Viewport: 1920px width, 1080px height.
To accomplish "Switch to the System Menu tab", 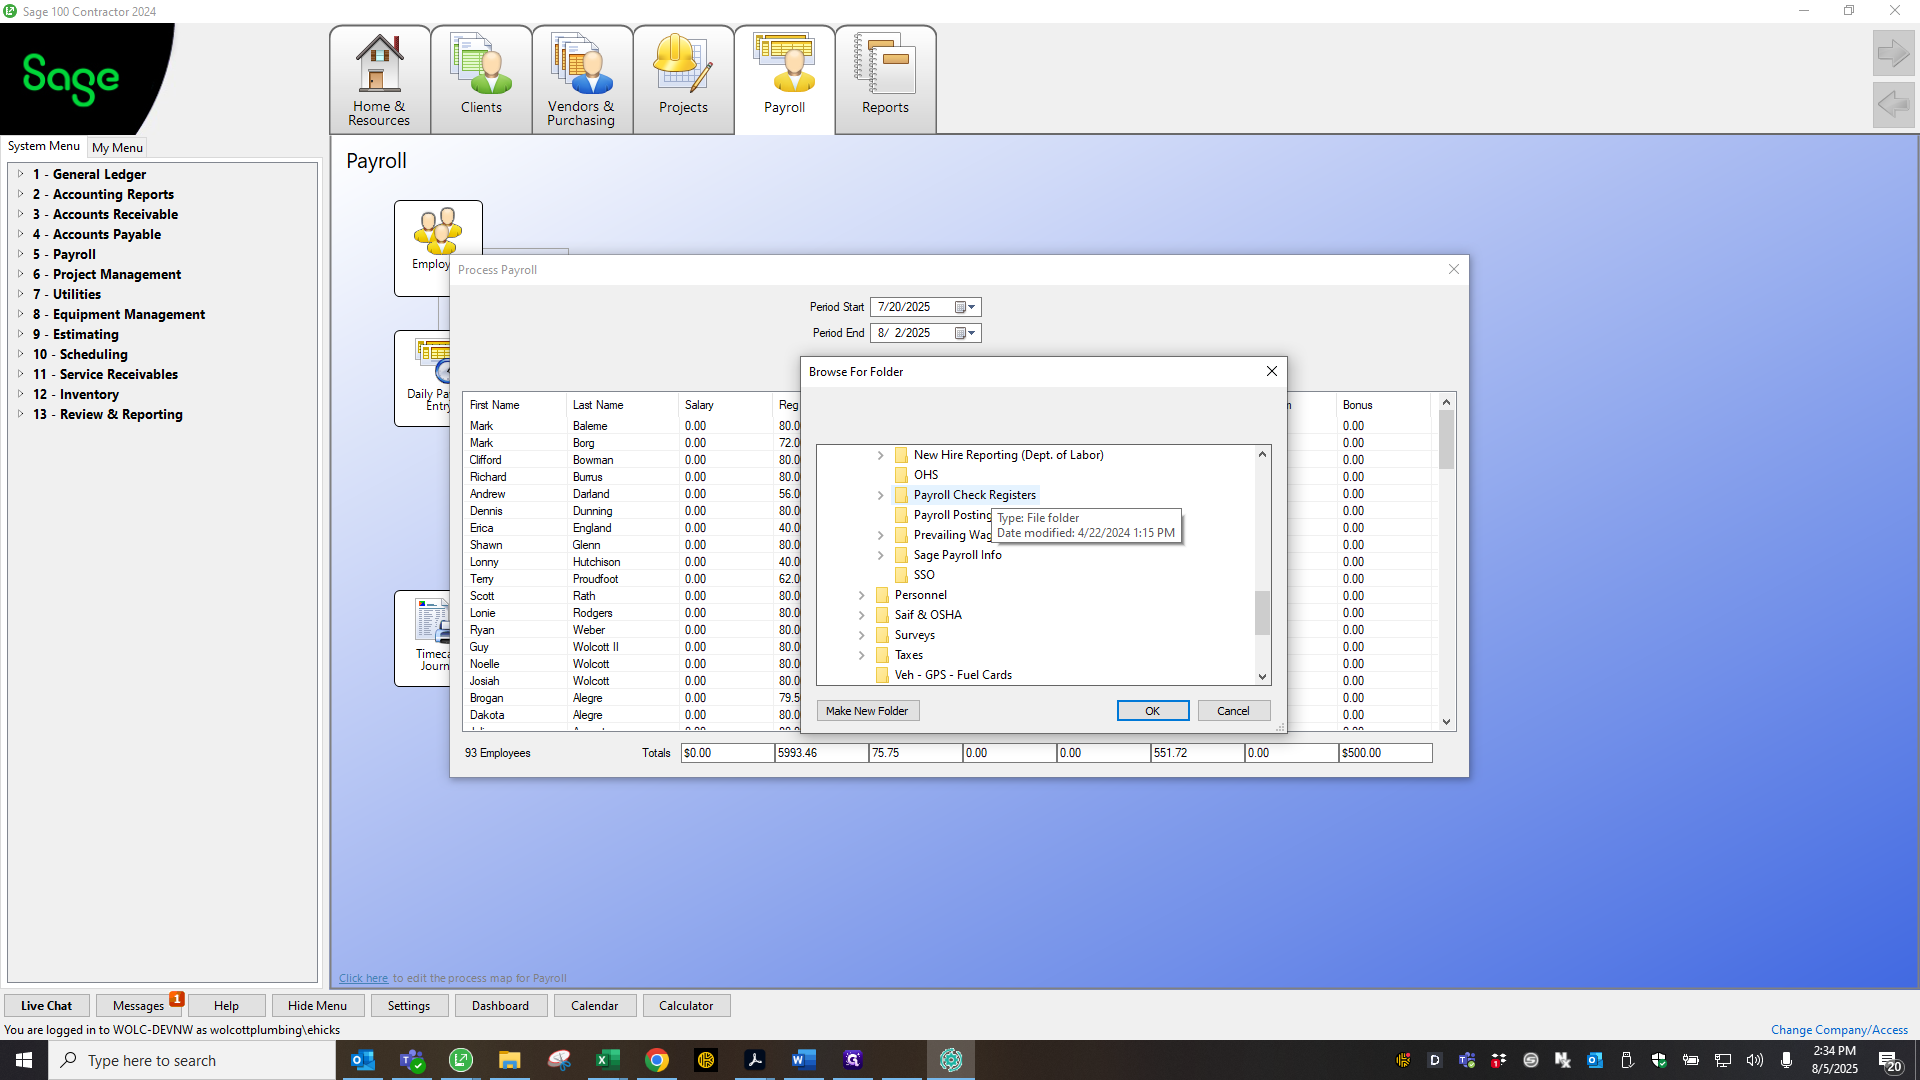I will pos(44,146).
